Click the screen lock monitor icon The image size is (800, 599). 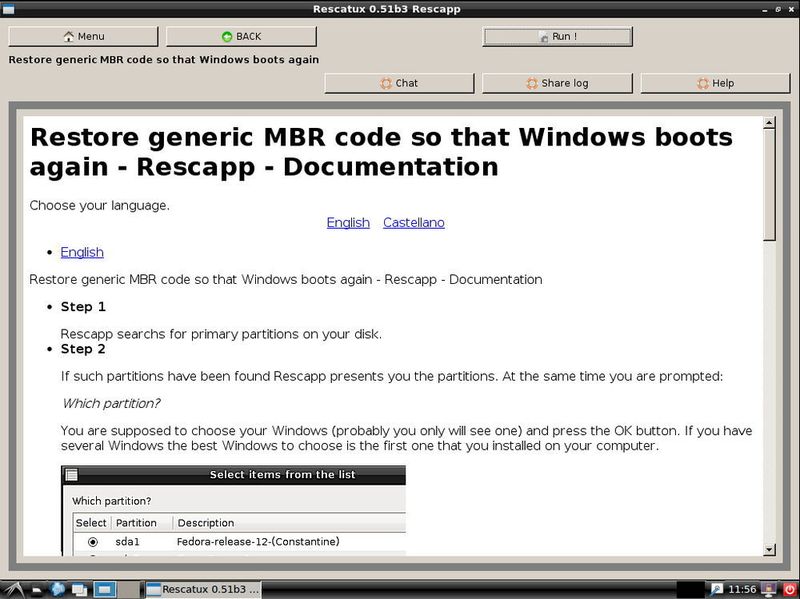click(x=769, y=589)
